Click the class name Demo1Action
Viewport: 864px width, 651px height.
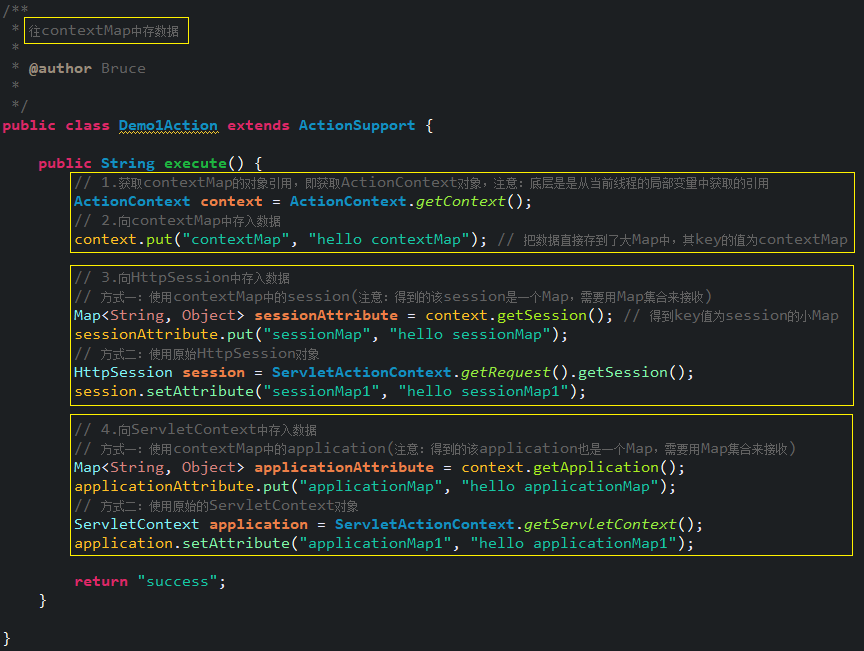click(168, 126)
